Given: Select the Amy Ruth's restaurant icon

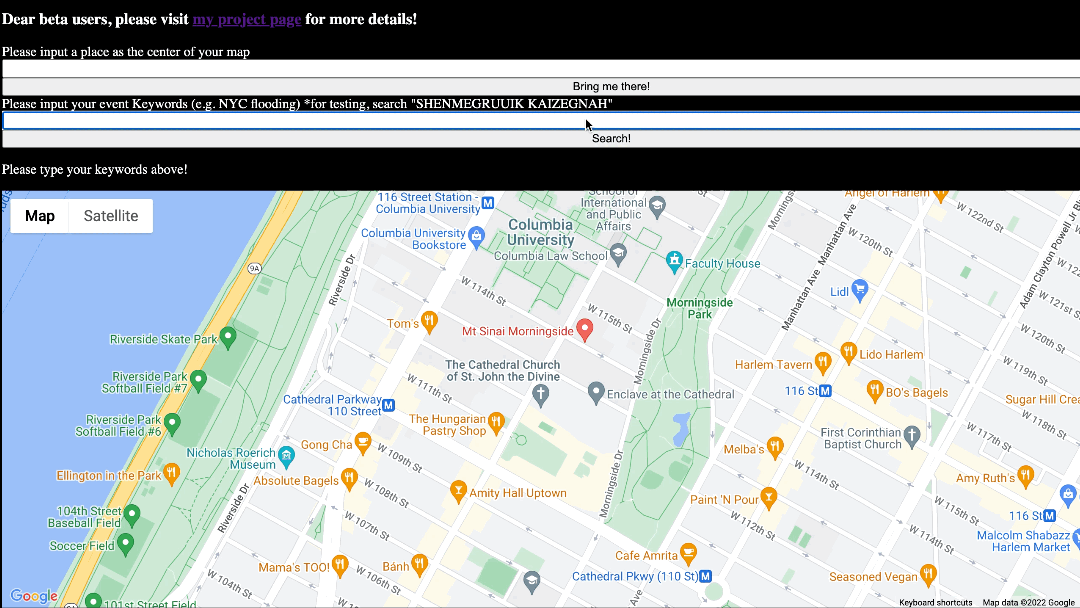Looking at the screenshot, I should [x=1026, y=476].
